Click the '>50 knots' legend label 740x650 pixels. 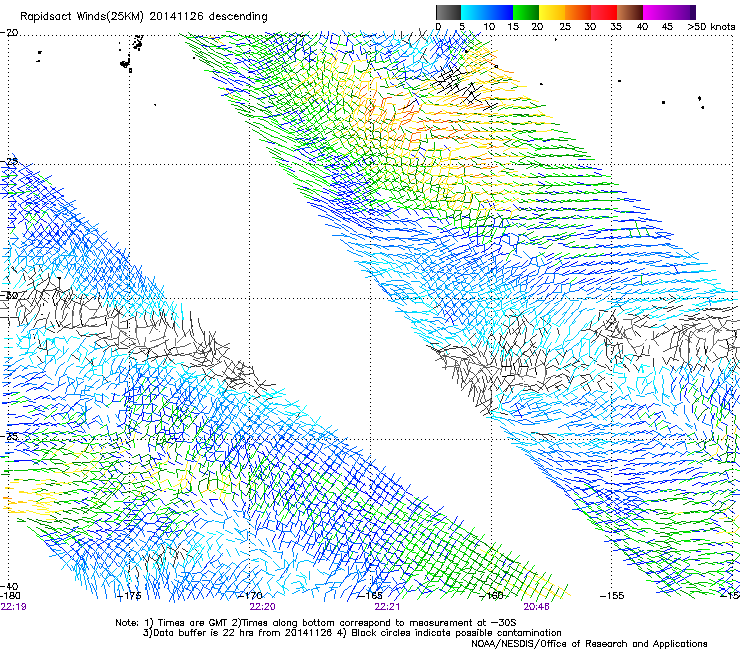pyautogui.click(x=712, y=27)
